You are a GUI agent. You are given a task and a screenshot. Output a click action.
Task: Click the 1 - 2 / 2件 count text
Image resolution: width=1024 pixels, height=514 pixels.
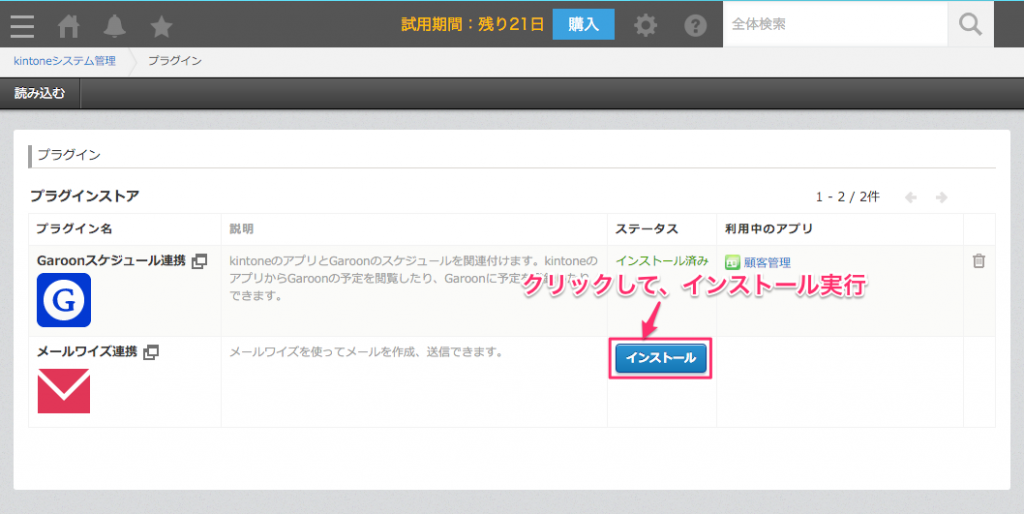pos(847,197)
